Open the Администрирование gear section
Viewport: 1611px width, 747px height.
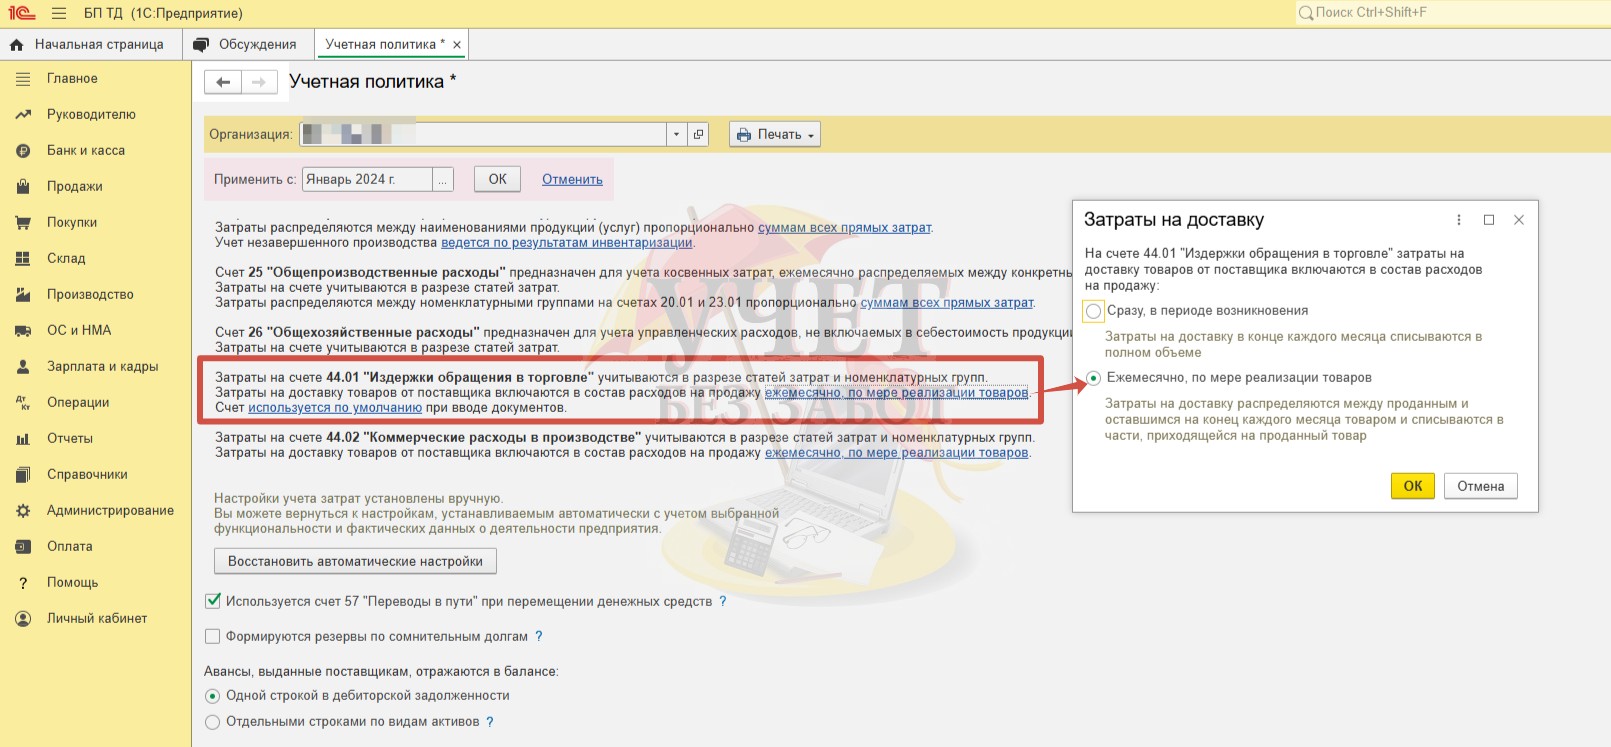[x=110, y=510]
